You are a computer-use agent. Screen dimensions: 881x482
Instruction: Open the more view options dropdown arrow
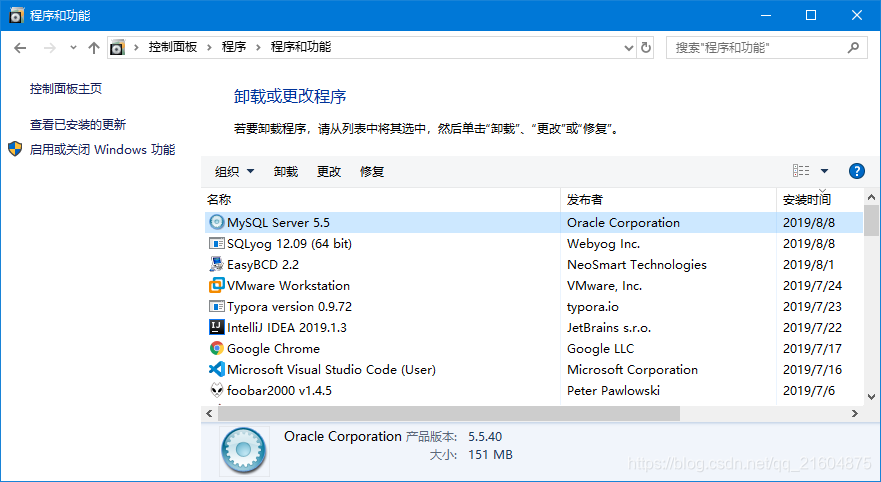(824, 171)
